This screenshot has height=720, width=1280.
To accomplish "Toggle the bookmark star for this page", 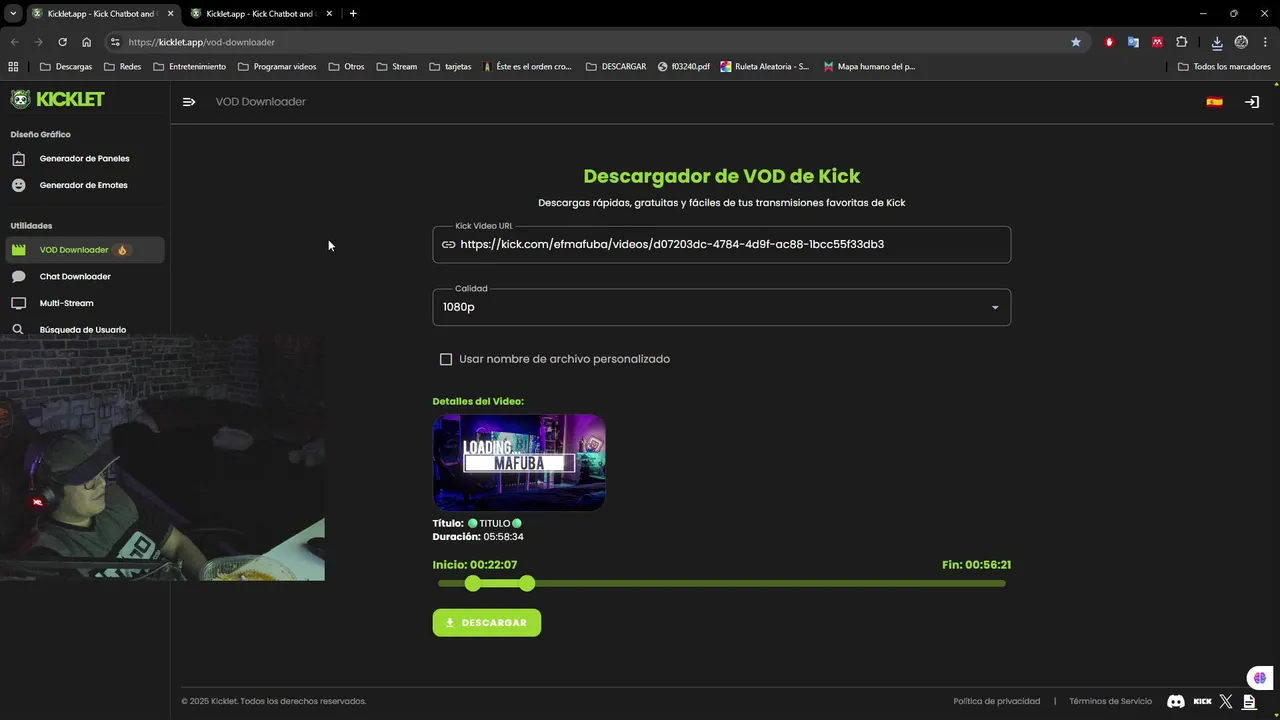I will coord(1076,42).
